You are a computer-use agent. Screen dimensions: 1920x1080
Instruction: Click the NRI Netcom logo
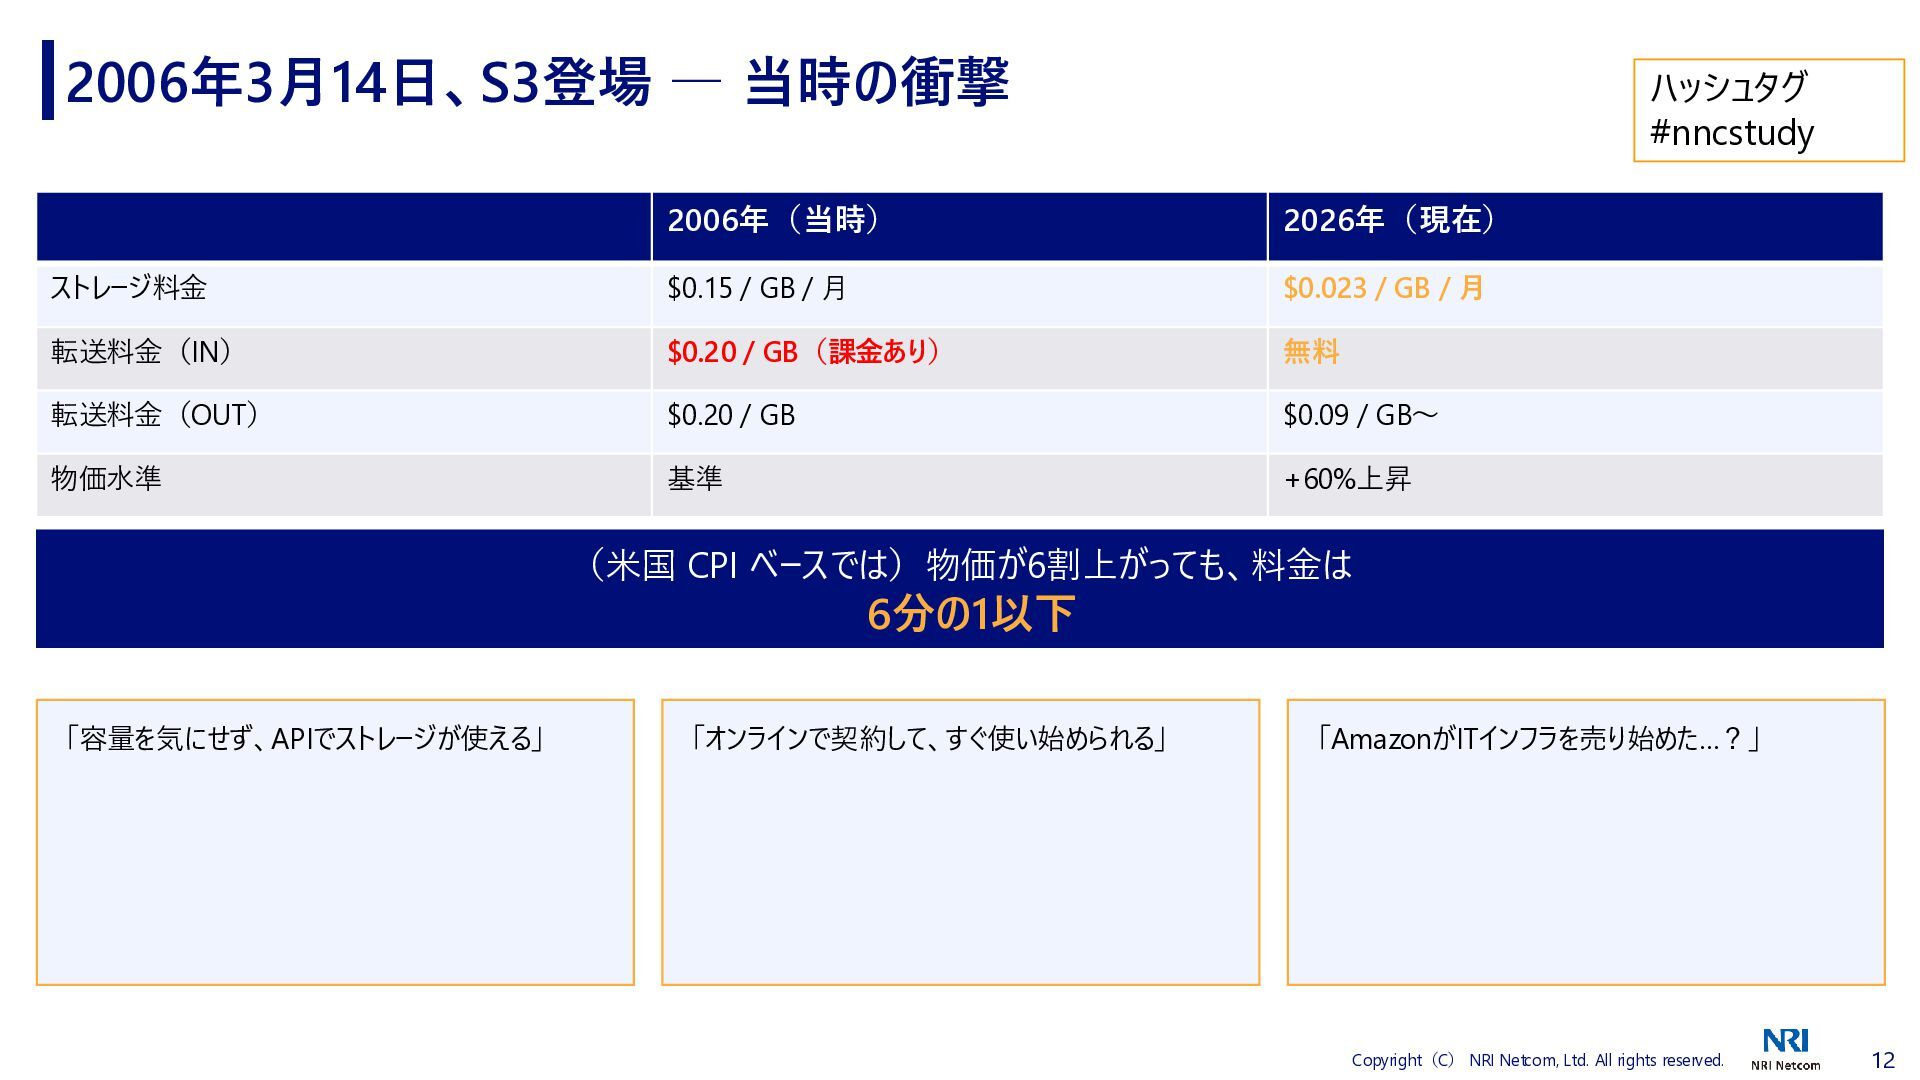pos(1785,1048)
